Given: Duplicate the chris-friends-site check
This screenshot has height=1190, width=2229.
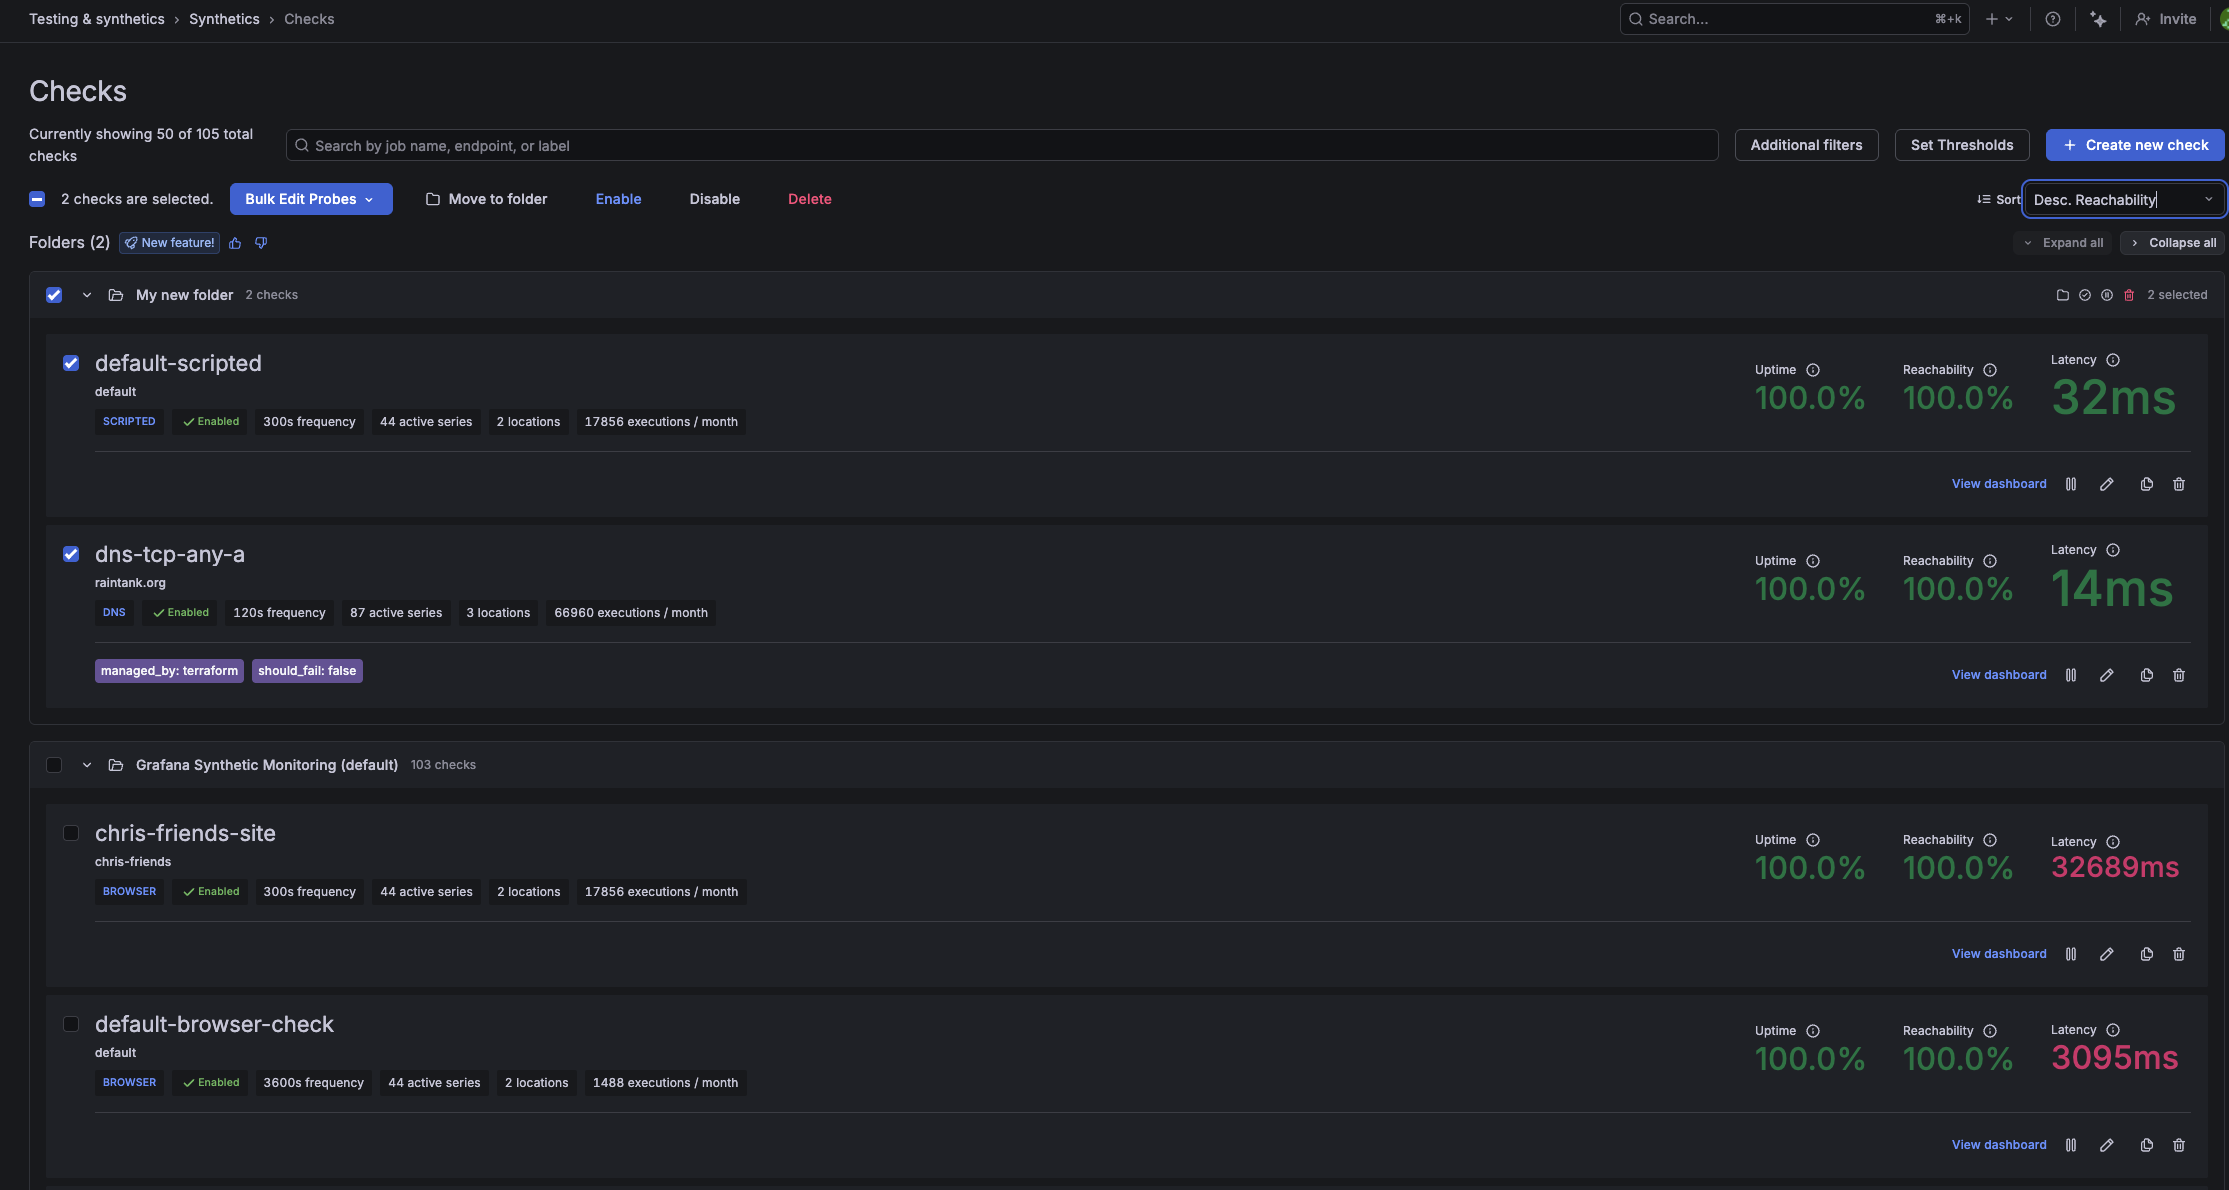Looking at the screenshot, I should (2147, 954).
